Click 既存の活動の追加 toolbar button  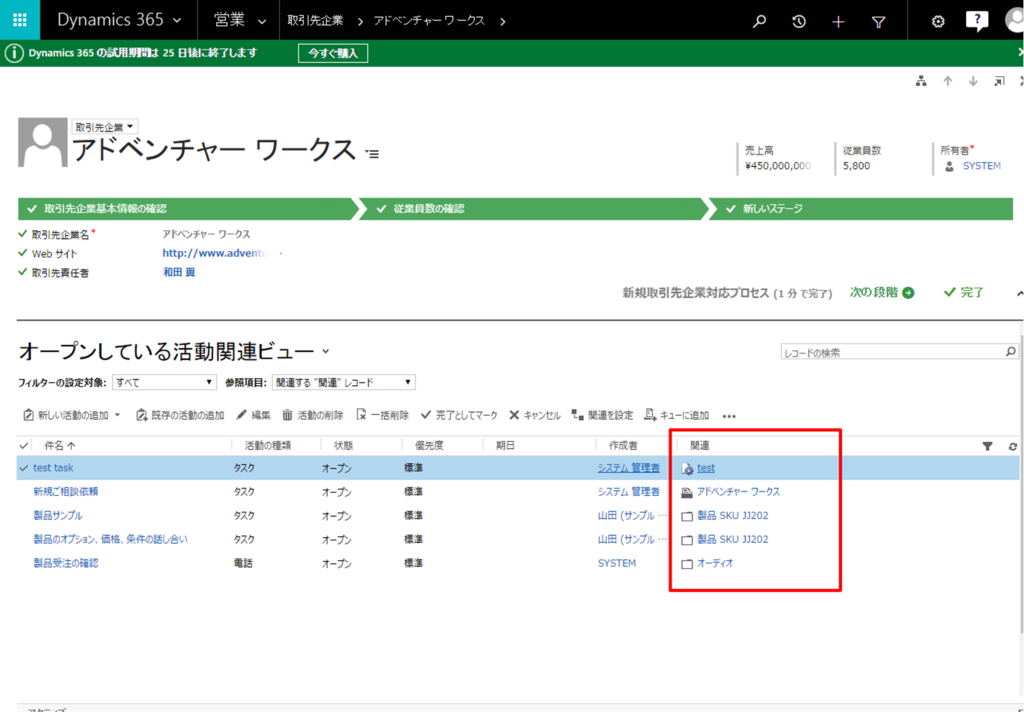pyautogui.click(x=180, y=415)
